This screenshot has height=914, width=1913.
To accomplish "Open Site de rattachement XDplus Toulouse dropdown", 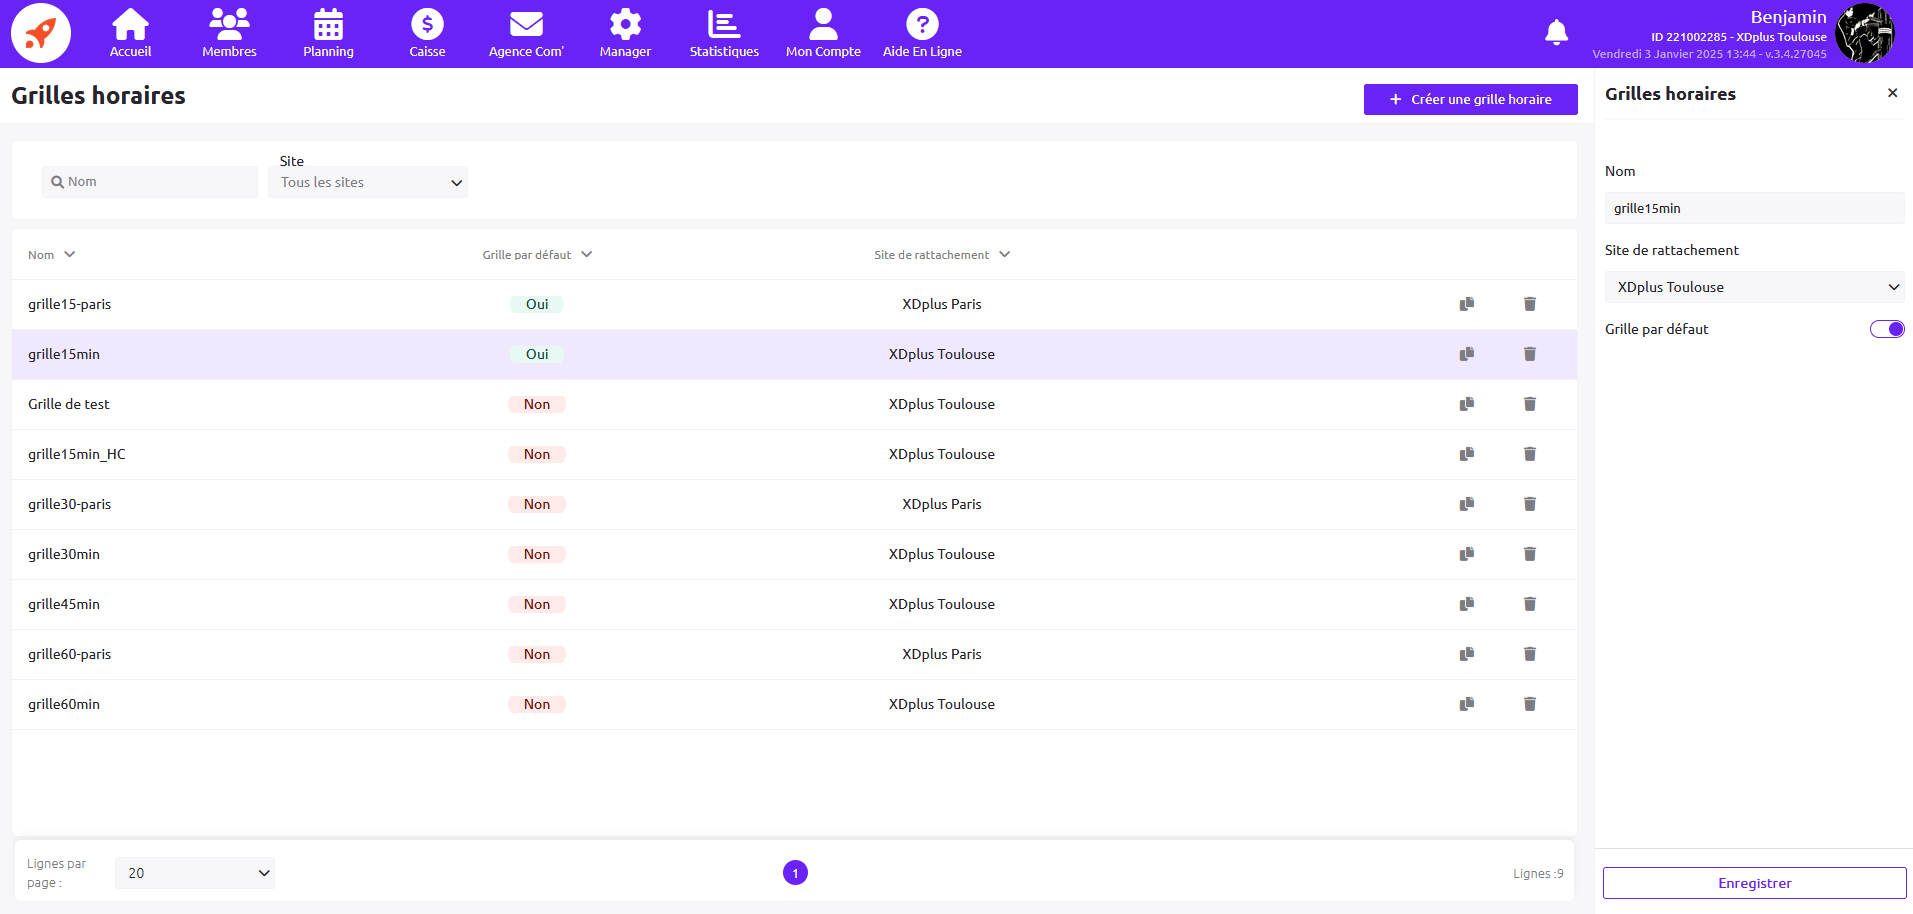I will 1754,287.
